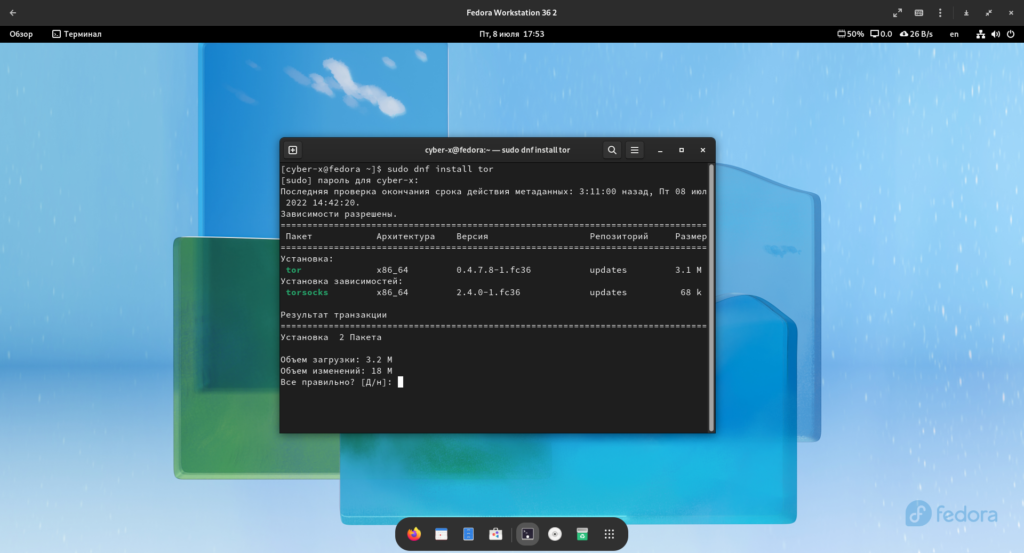Open the Calendar app in dock
Screen dimensions: 1024x553
(x=441, y=534)
